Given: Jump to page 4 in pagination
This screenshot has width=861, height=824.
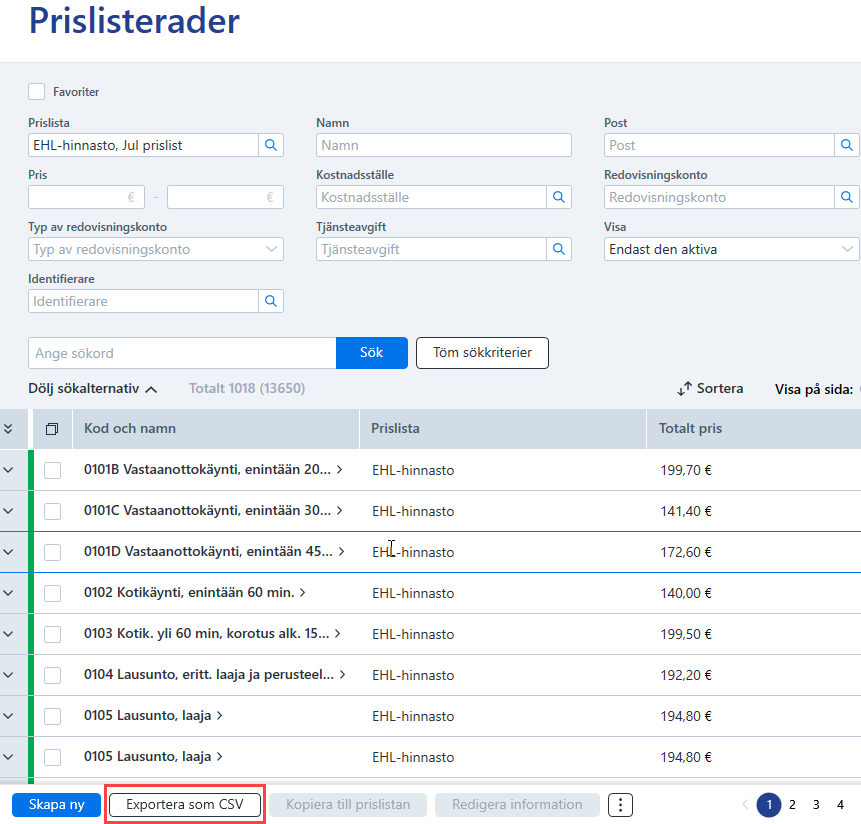Looking at the screenshot, I should tap(840, 805).
